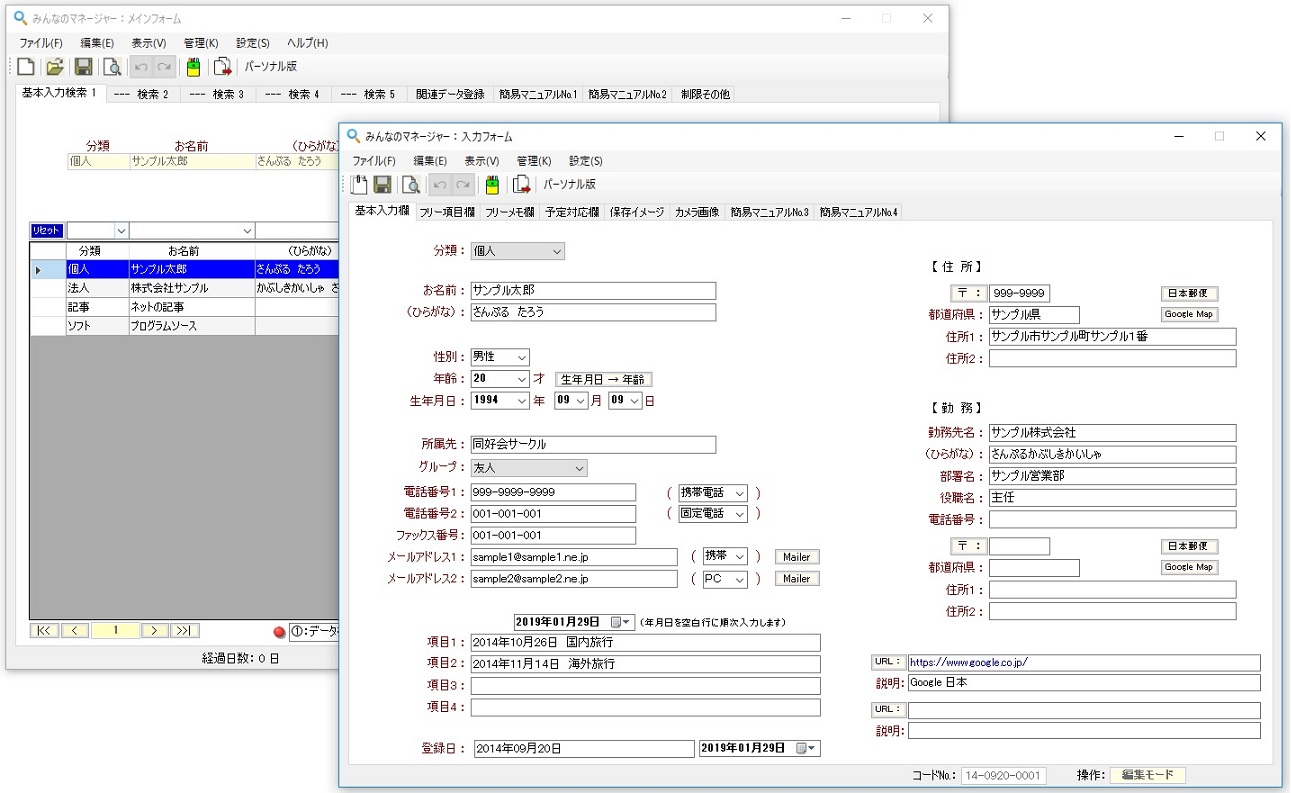This screenshot has width=1291, height=793.
Task: Open ヘルプ(H) menu in main form
Action: point(307,43)
